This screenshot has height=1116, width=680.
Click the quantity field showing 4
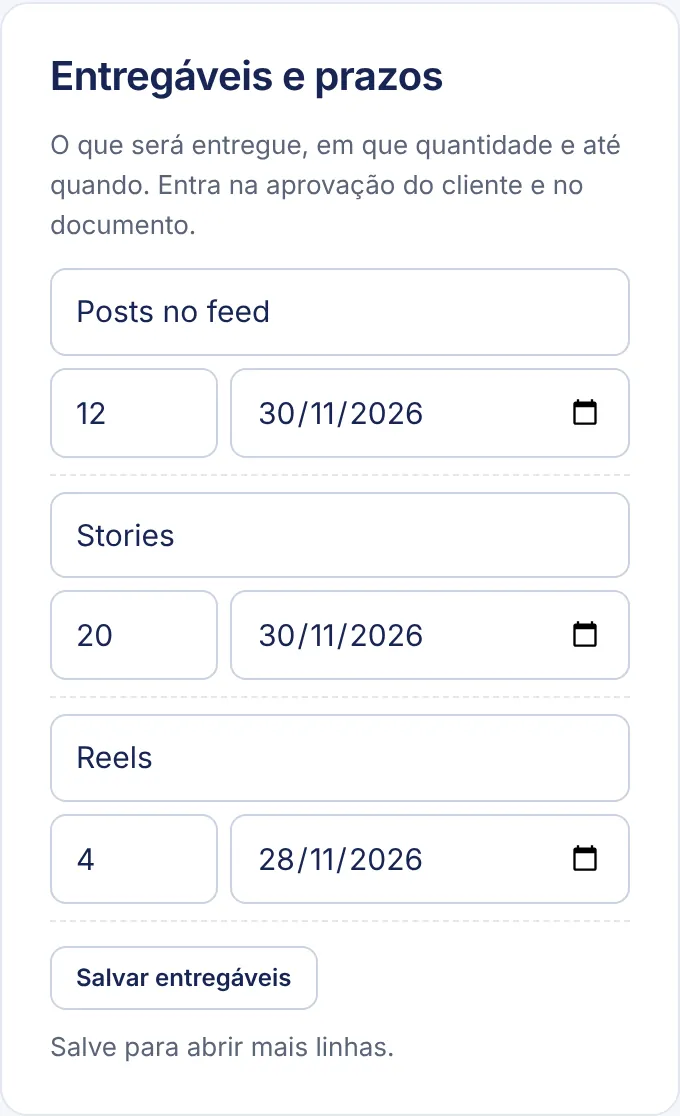coord(134,859)
